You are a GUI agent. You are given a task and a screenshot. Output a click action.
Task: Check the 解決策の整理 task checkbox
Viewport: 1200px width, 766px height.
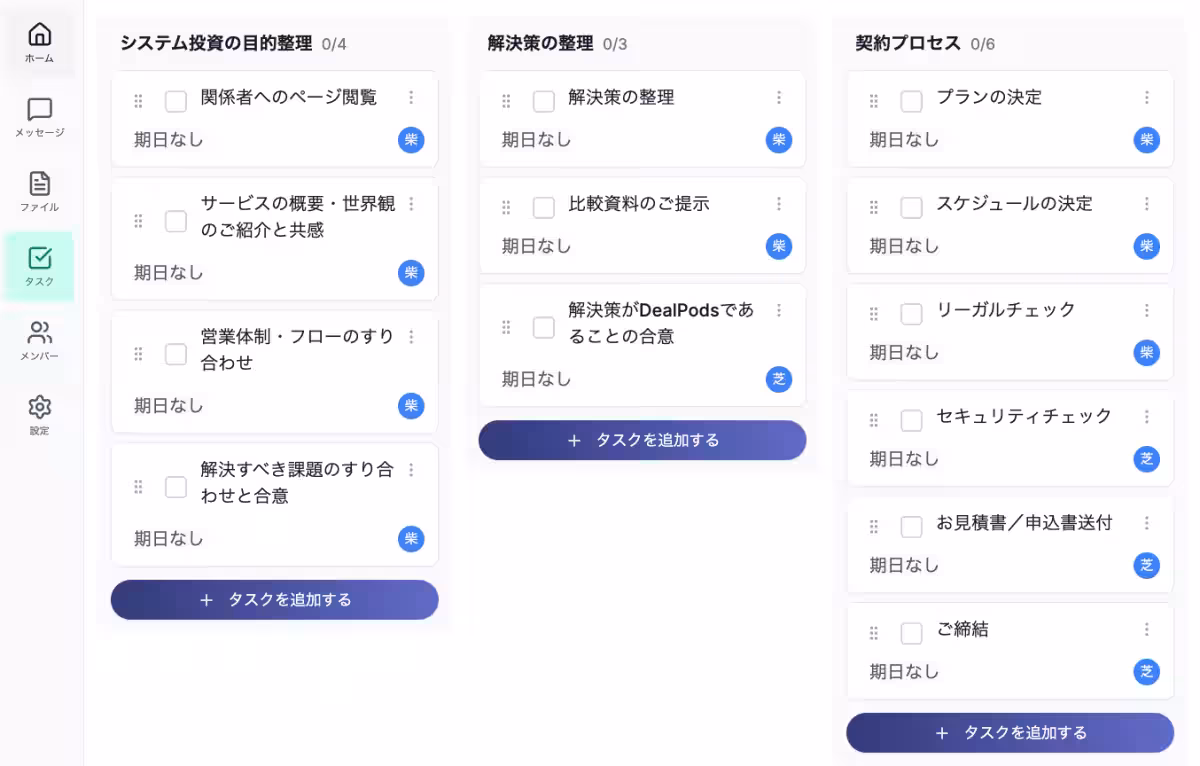(543, 99)
